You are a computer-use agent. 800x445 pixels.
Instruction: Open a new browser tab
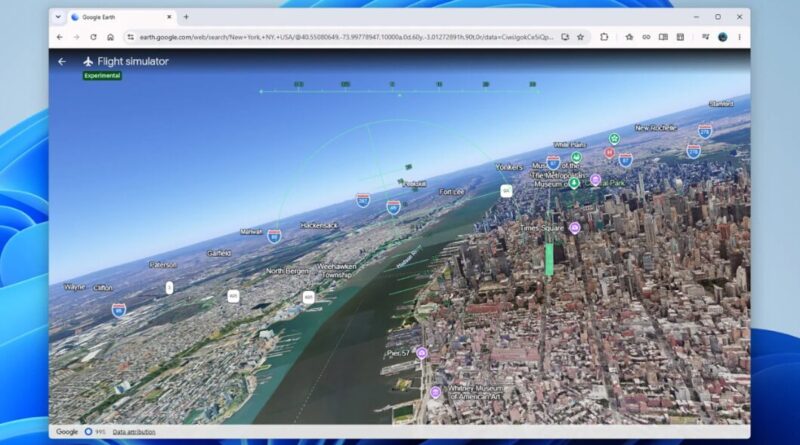tap(186, 17)
